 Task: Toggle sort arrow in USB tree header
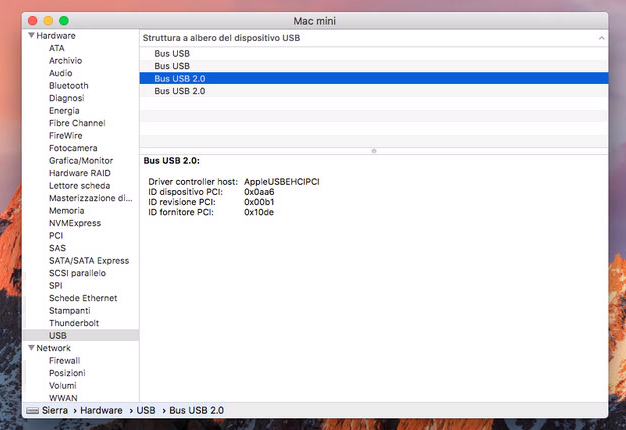[x=601, y=38]
